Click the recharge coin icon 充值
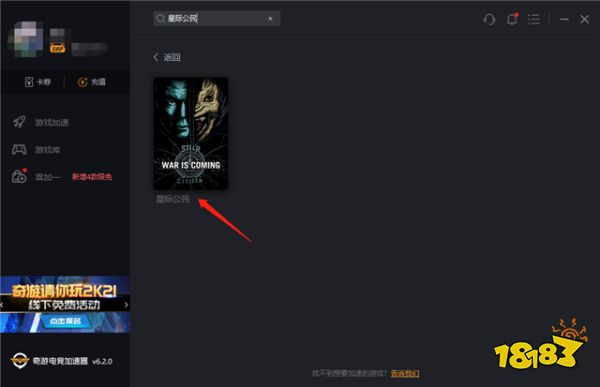This screenshot has width=600, height=387. 82,82
